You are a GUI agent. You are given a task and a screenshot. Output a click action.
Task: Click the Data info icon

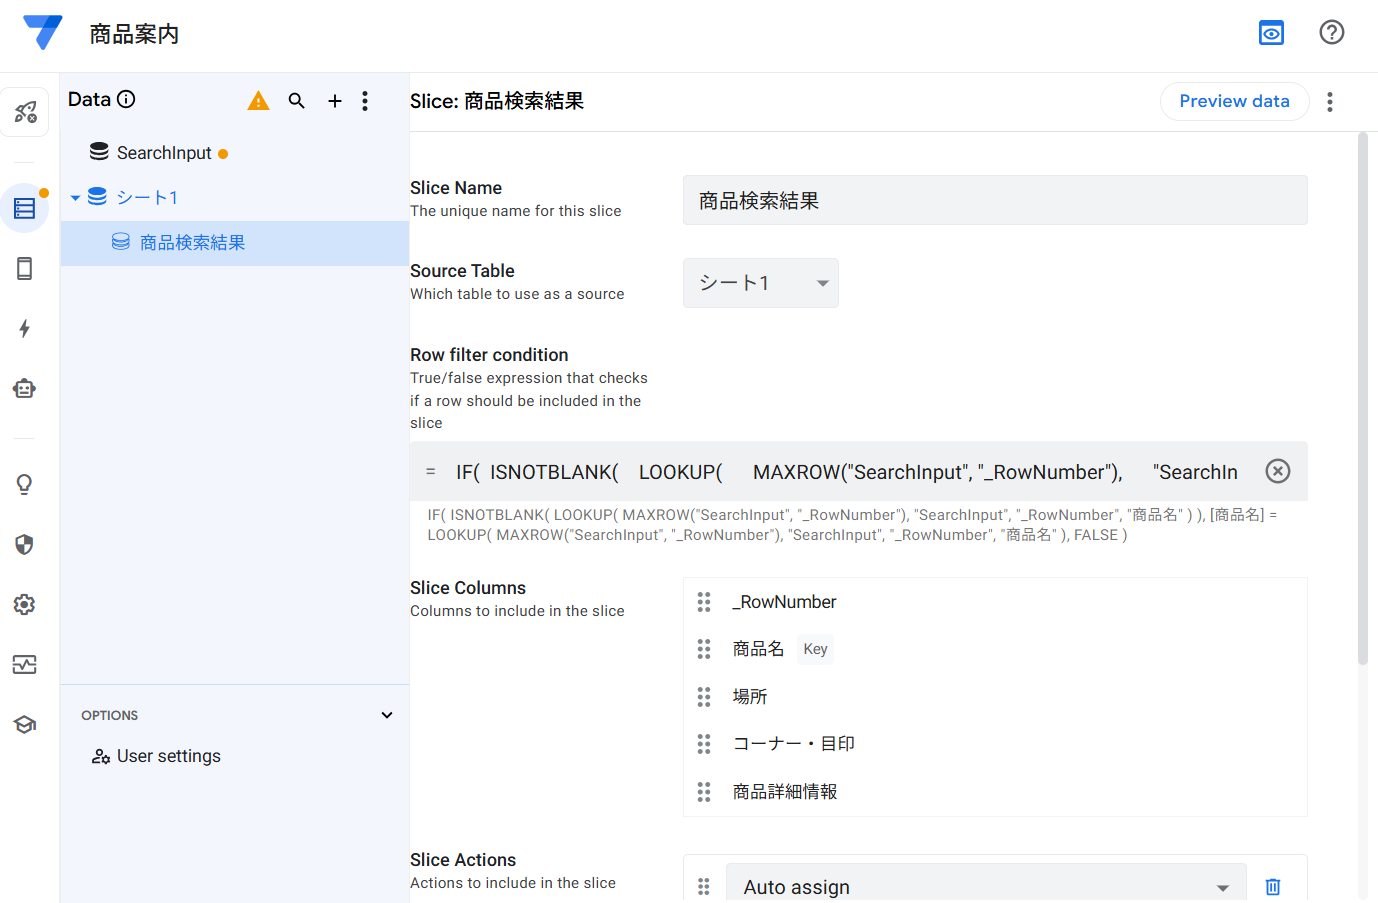(126, 99)
